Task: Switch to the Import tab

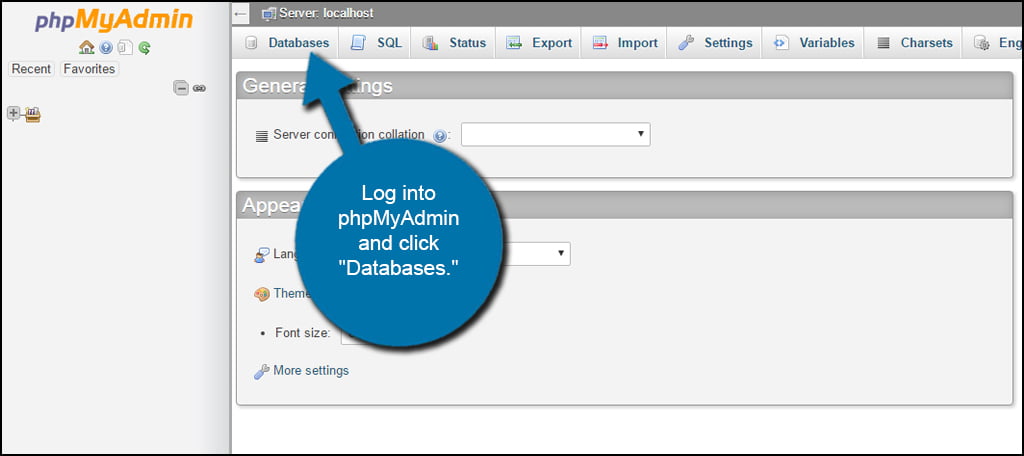Action: [625, 43]
